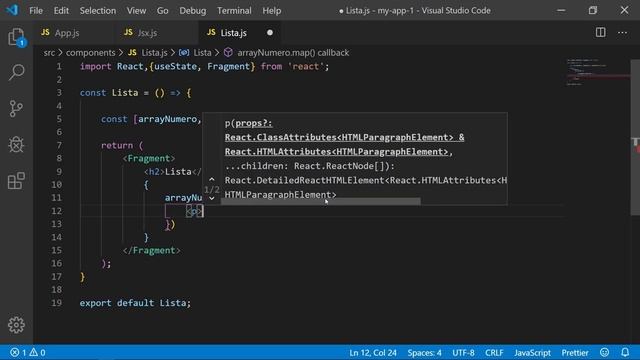Click the editor minimap
The image size is (640, 360).
(x=598, y=73)
